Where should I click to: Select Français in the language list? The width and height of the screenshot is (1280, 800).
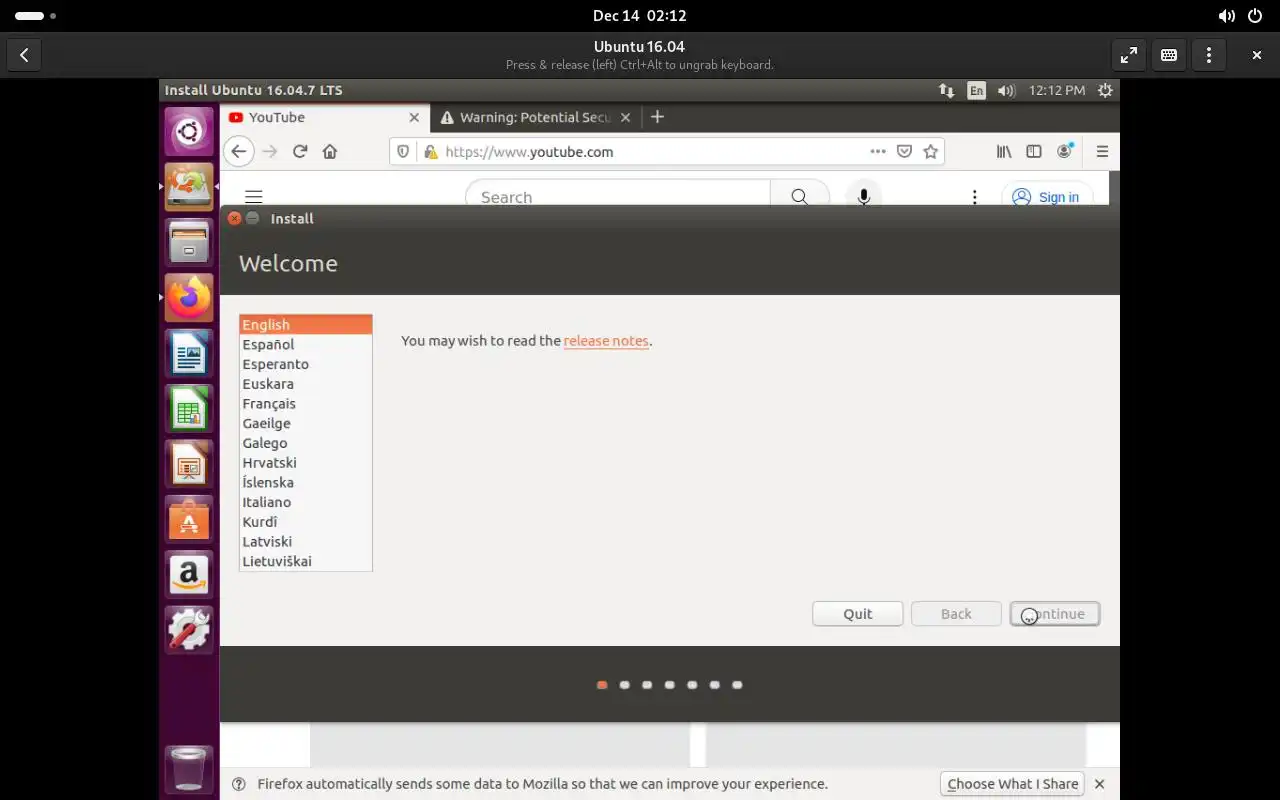306,404
